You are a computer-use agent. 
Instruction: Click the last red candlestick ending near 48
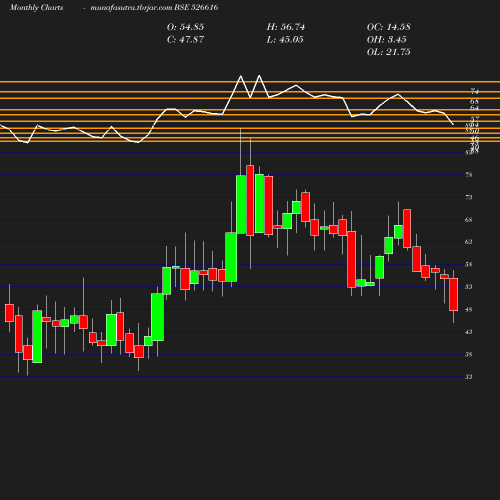tap(453, 294)
